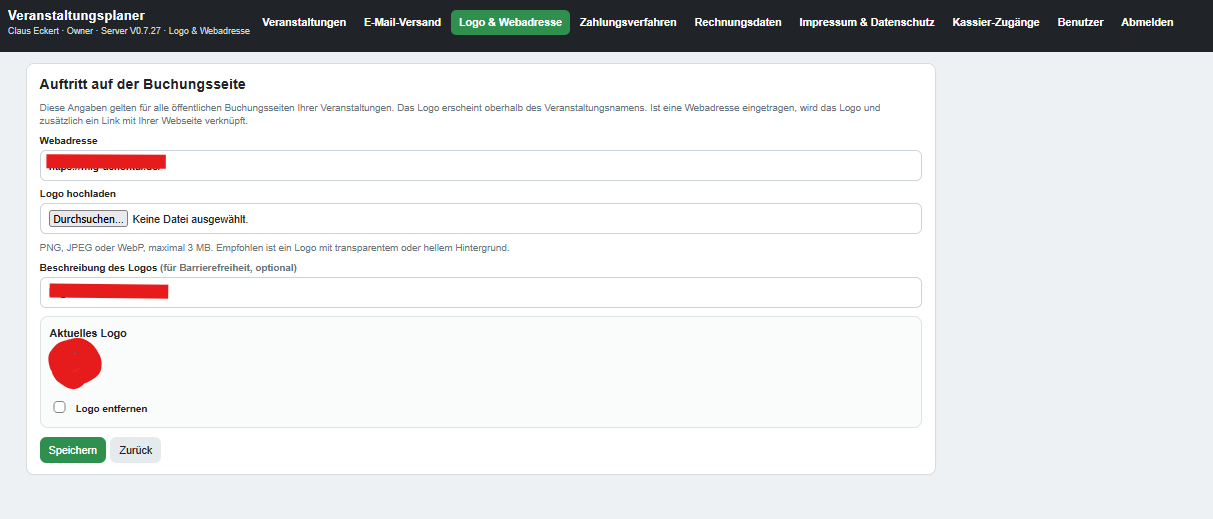
Task: Click the Logo entfernen label
Action: 111,408
